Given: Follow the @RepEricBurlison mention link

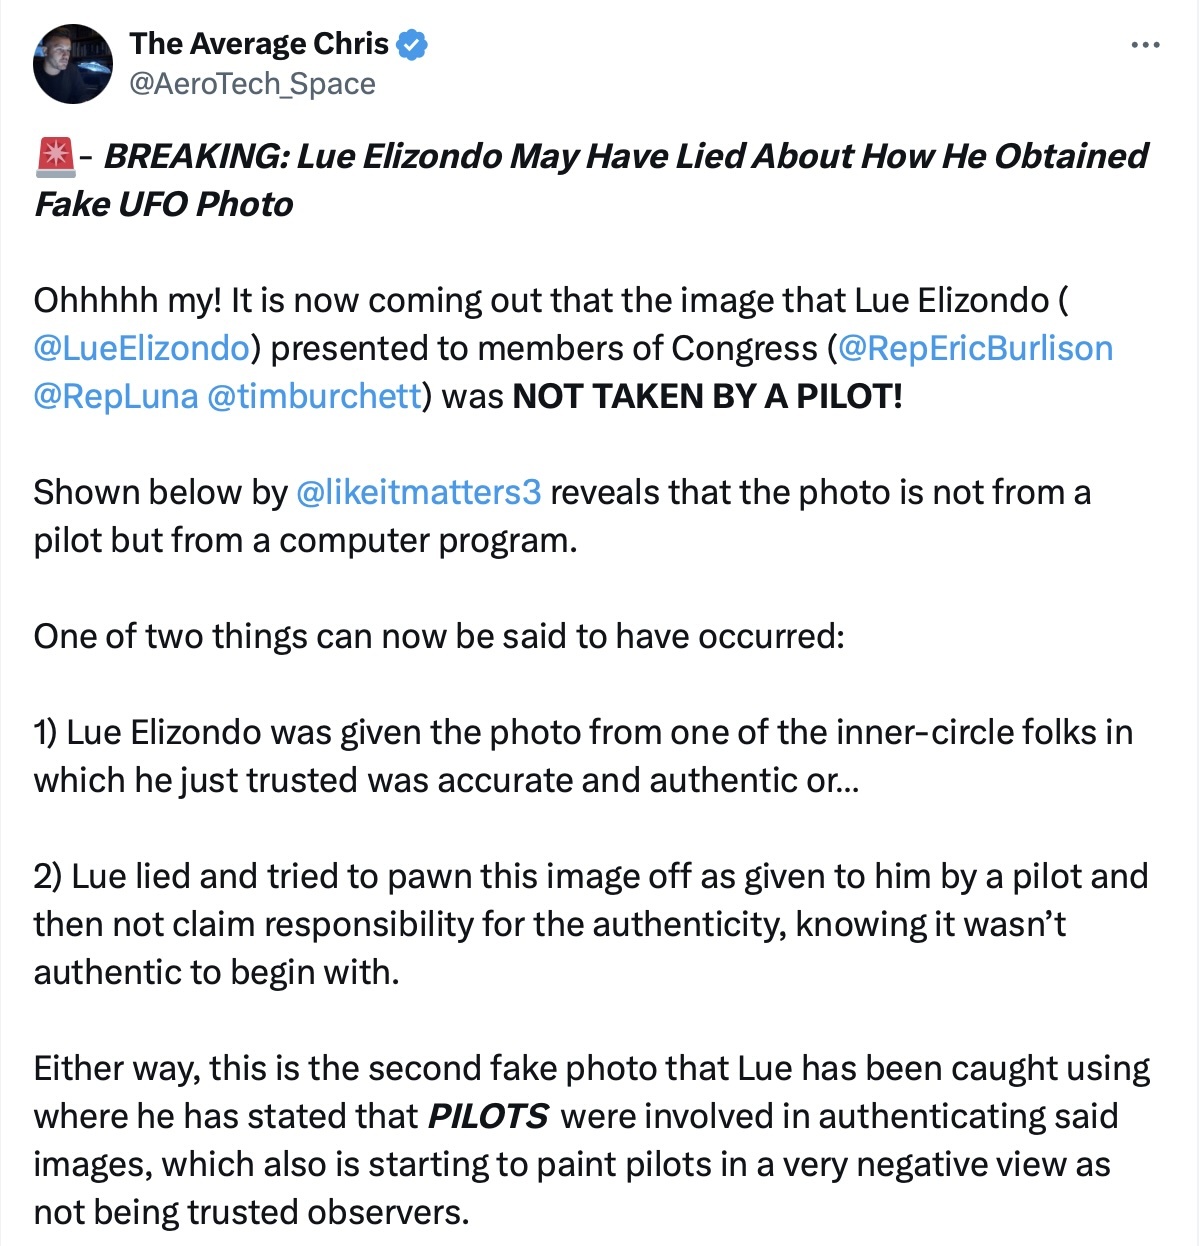Looking at the screenshot, I should tap(976, 348).
